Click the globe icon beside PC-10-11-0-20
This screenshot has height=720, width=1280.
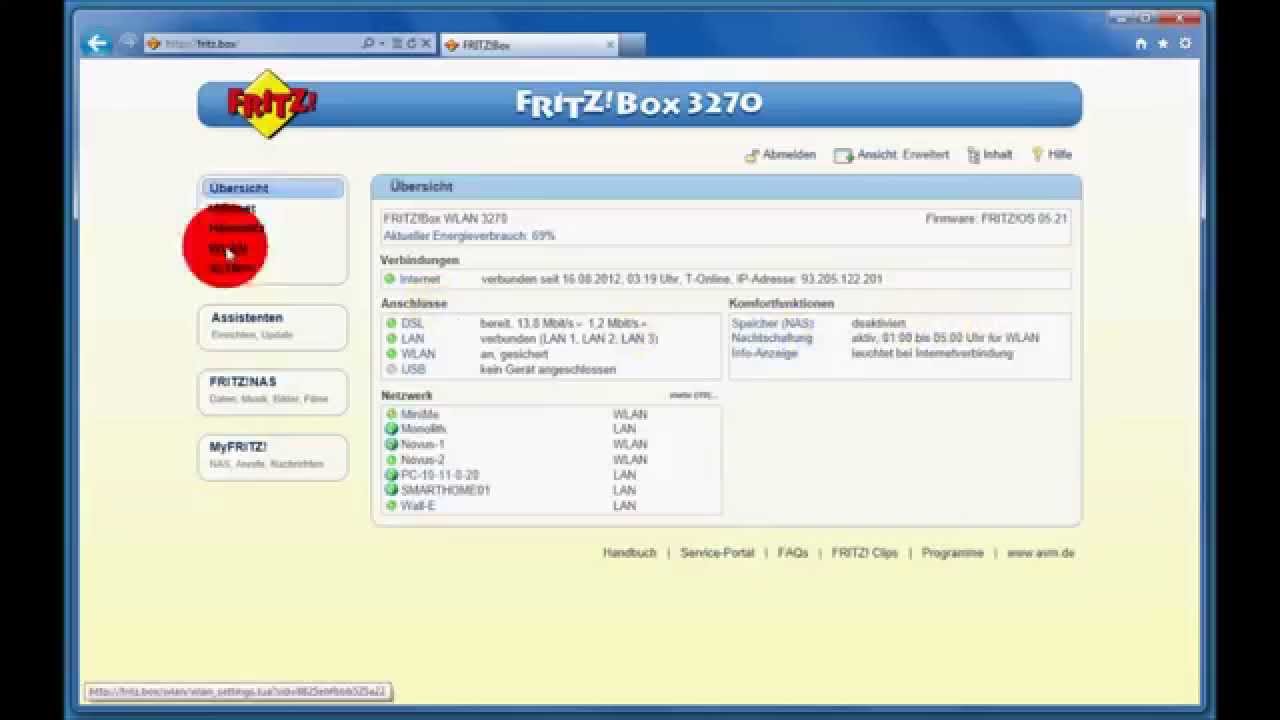[392, 475]
